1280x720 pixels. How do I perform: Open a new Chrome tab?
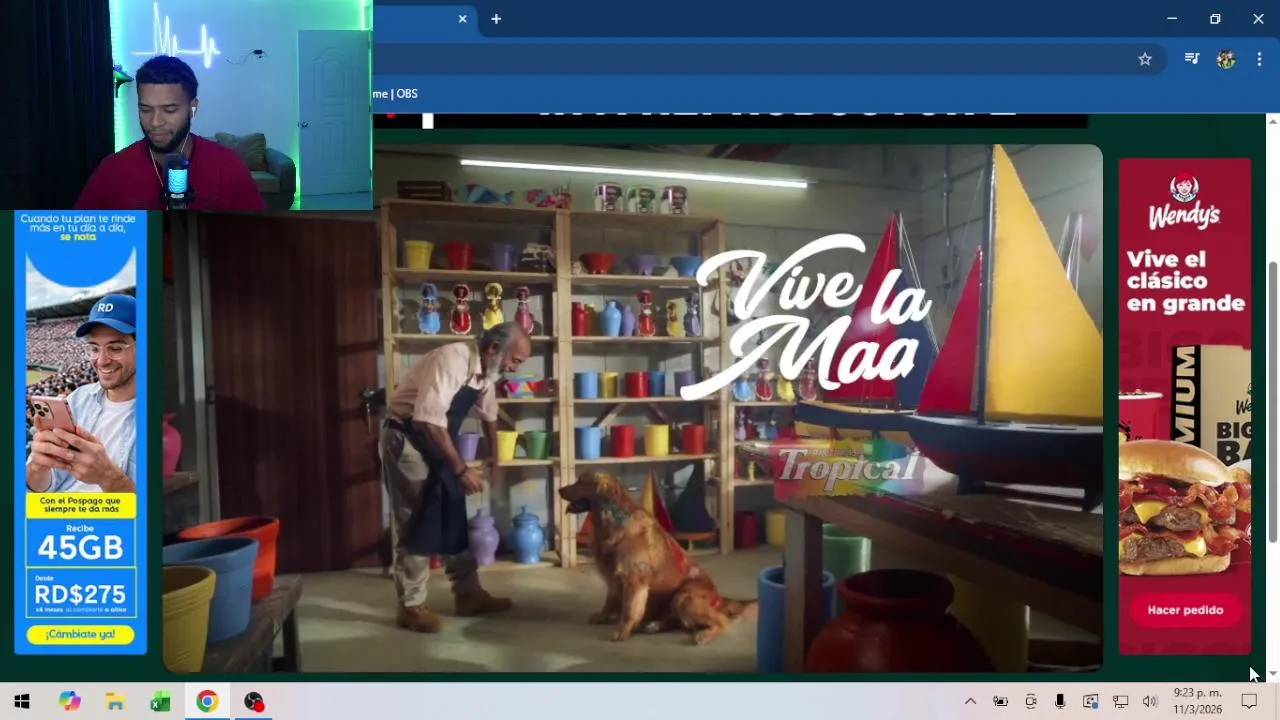click(496, 19)
